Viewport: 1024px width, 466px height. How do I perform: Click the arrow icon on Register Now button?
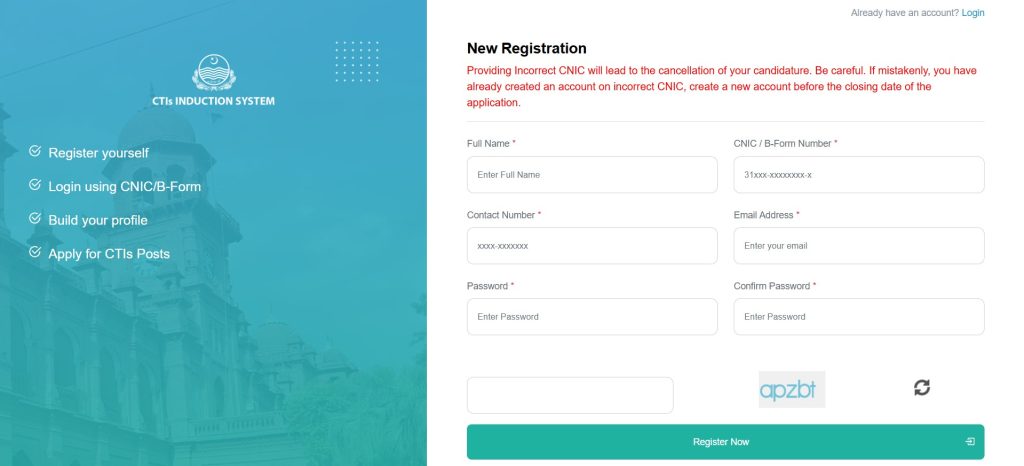[x=969, y=441]
